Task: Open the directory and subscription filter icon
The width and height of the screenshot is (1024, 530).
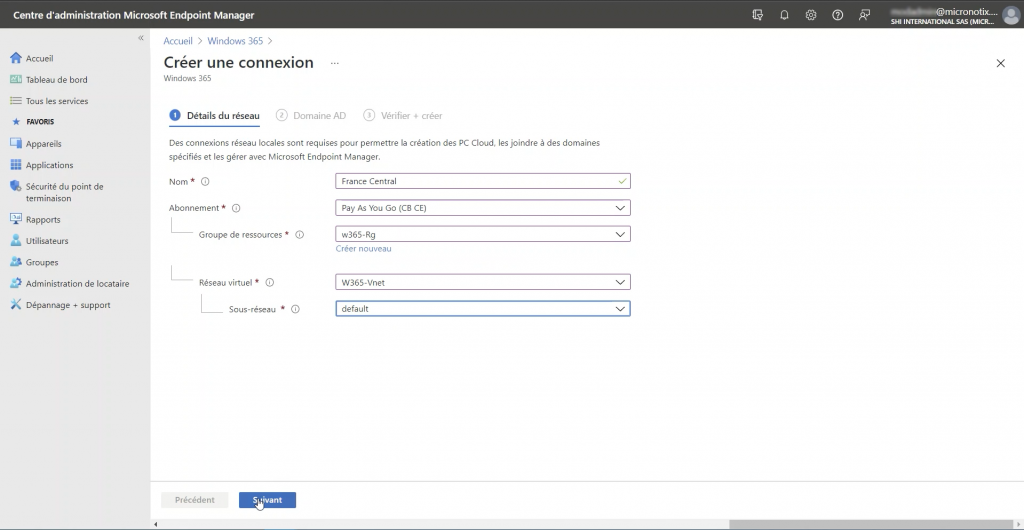Action: point(758,14)
